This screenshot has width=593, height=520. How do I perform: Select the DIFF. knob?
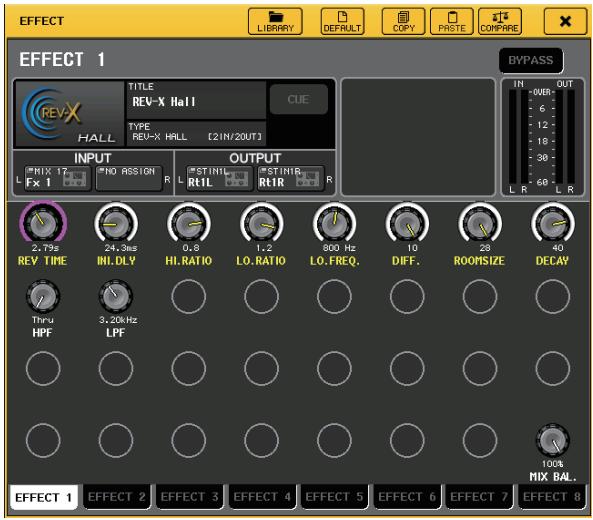coord(407,223)
